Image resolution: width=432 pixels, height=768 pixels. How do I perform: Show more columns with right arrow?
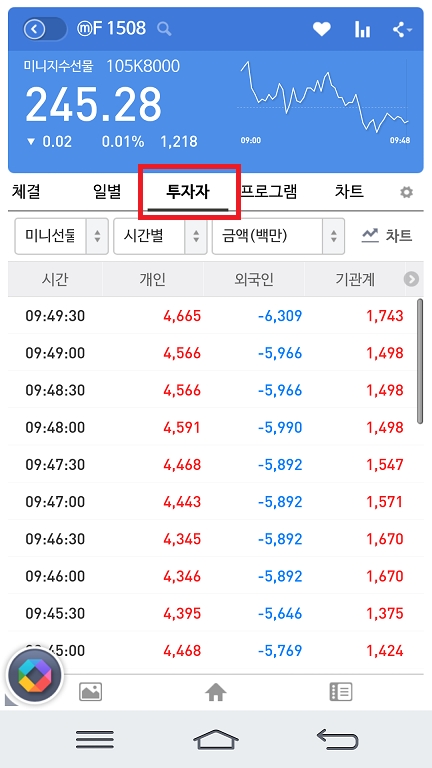coord(411,279)
